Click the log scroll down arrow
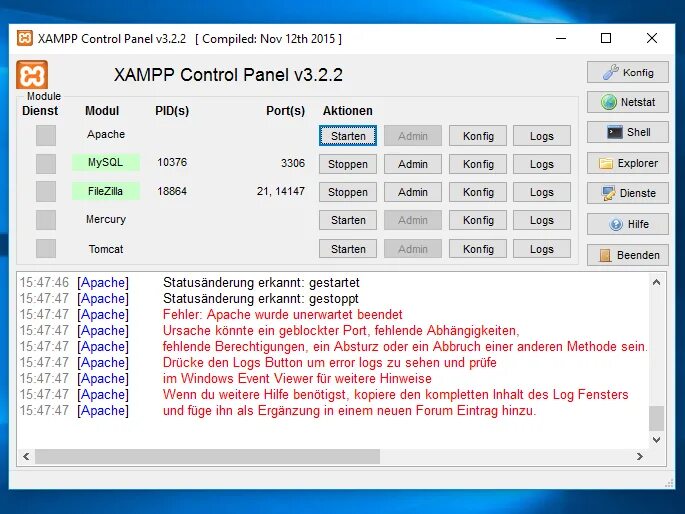This screenshot has height=514, width=685. [x=656, y=440]
